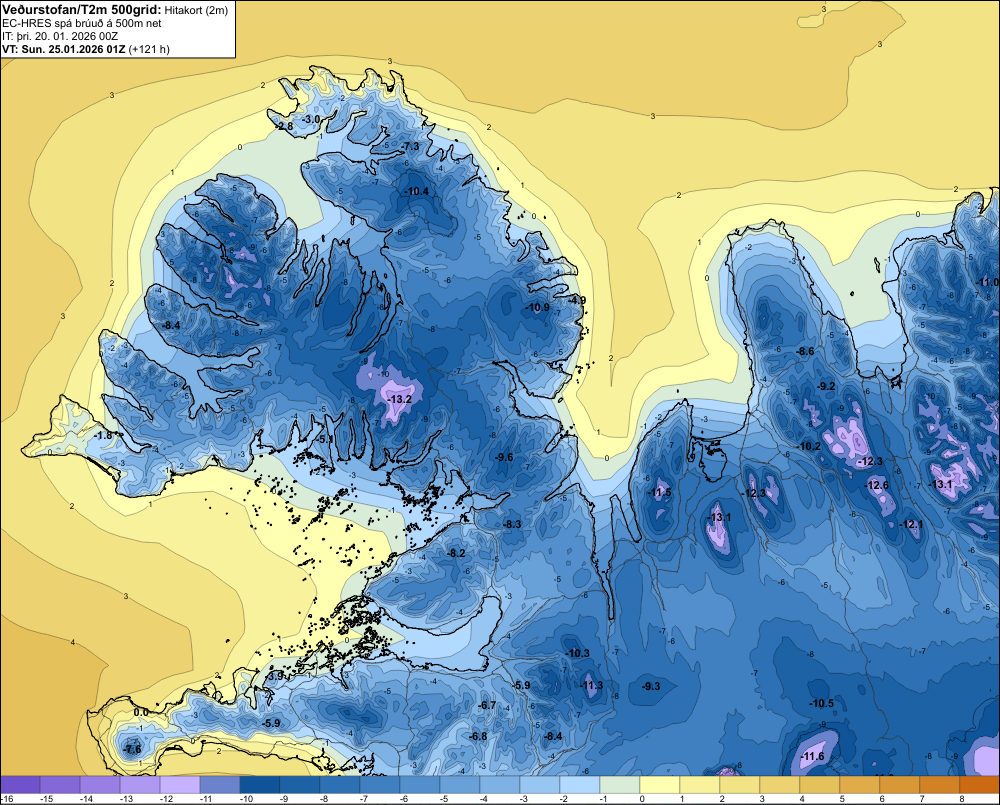
Task: Click the '-3.9' temperature label
Action: click(x=274, y=676)
